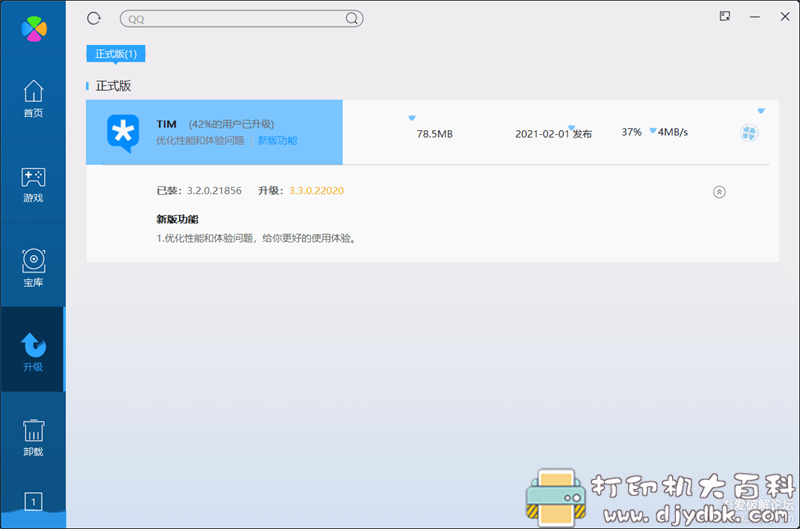Click the colorful software manager logo
Image resolution: width=800 pixels, height=529 pixels.
34,29
